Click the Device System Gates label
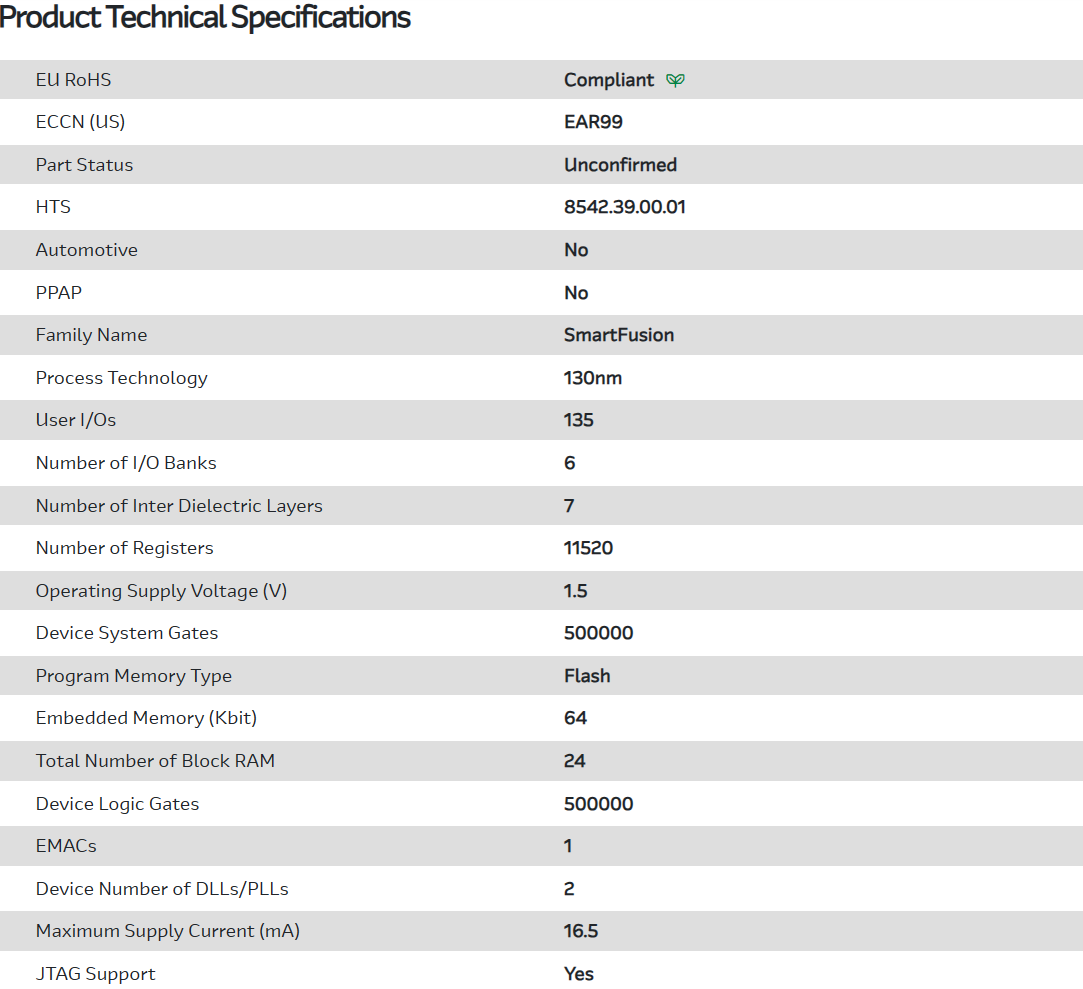1083x989 pixels. tap(126, 633)
